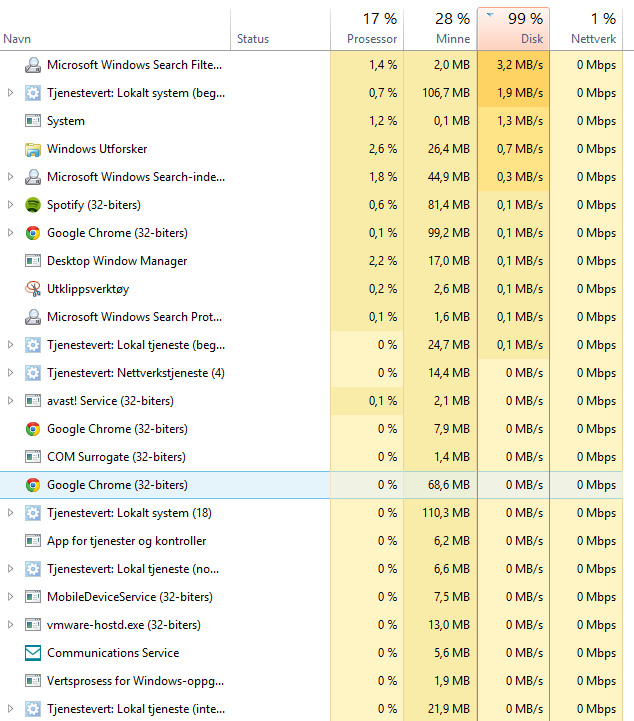The image size is (634, 721).
Task: Click the 2,2 % processor value
Action: coord(383,261)
